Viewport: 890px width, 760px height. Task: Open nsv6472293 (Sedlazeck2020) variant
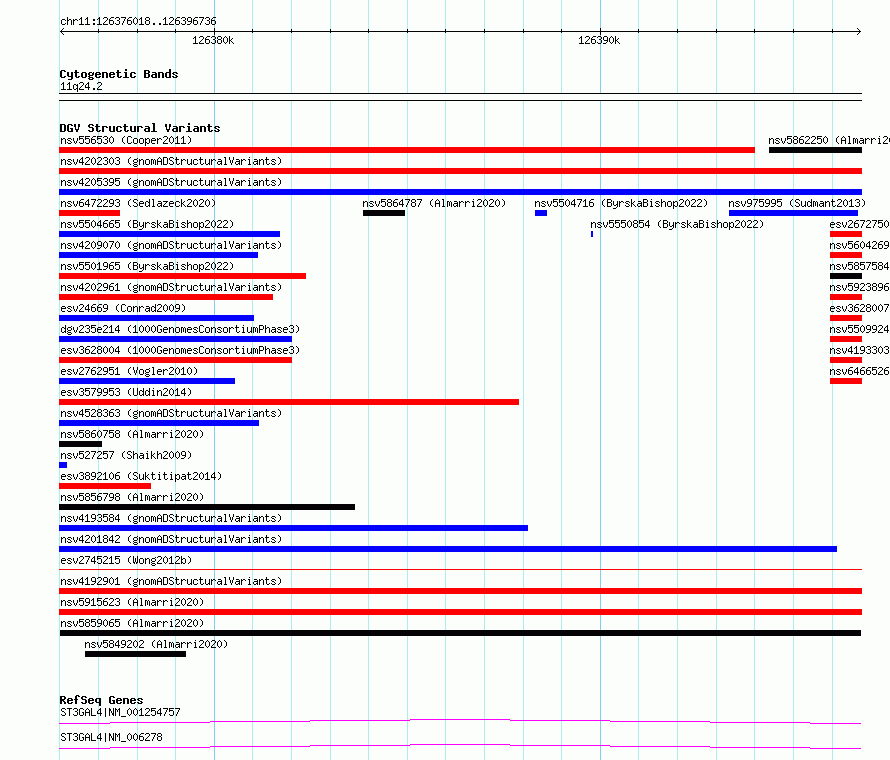pyautogui.click(x=138, y=203)
